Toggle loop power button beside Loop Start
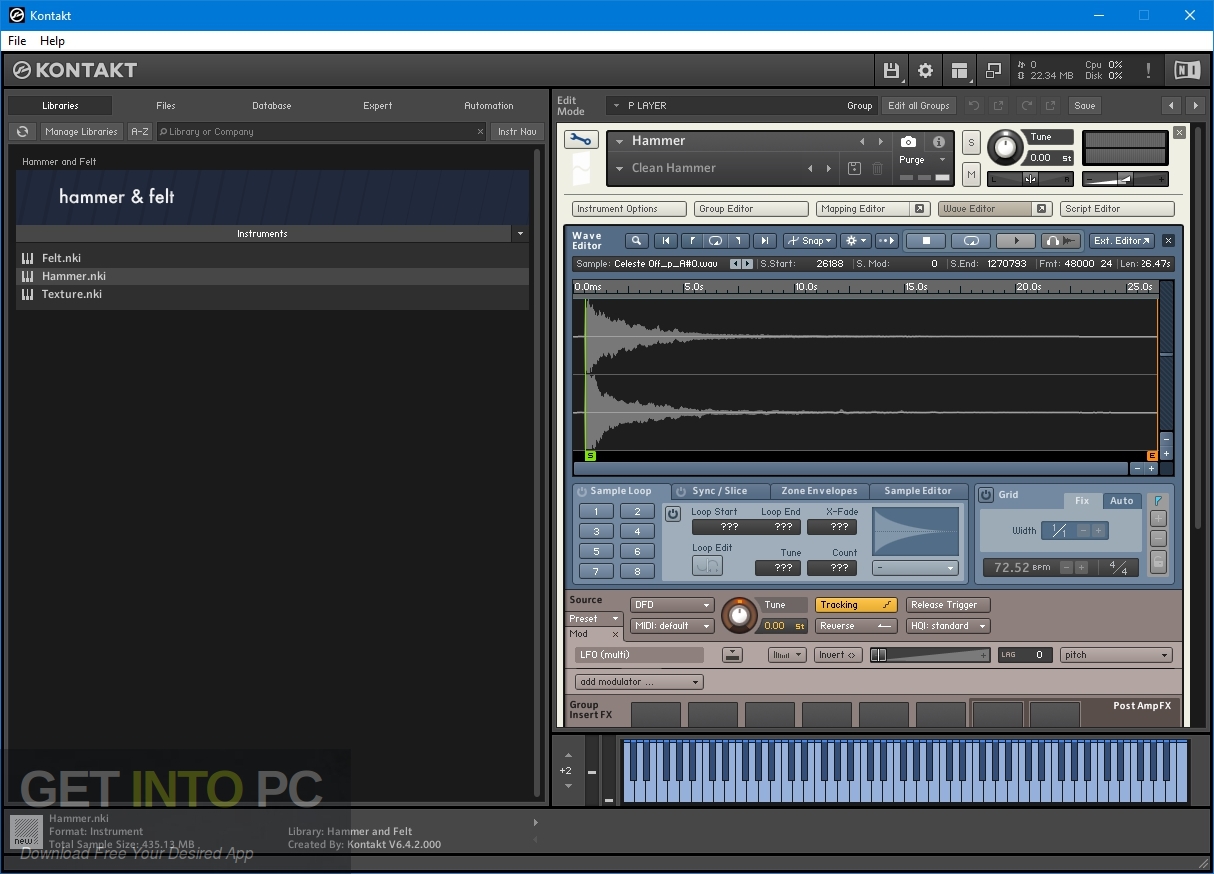1214x874 pixels. coord(673,514)
